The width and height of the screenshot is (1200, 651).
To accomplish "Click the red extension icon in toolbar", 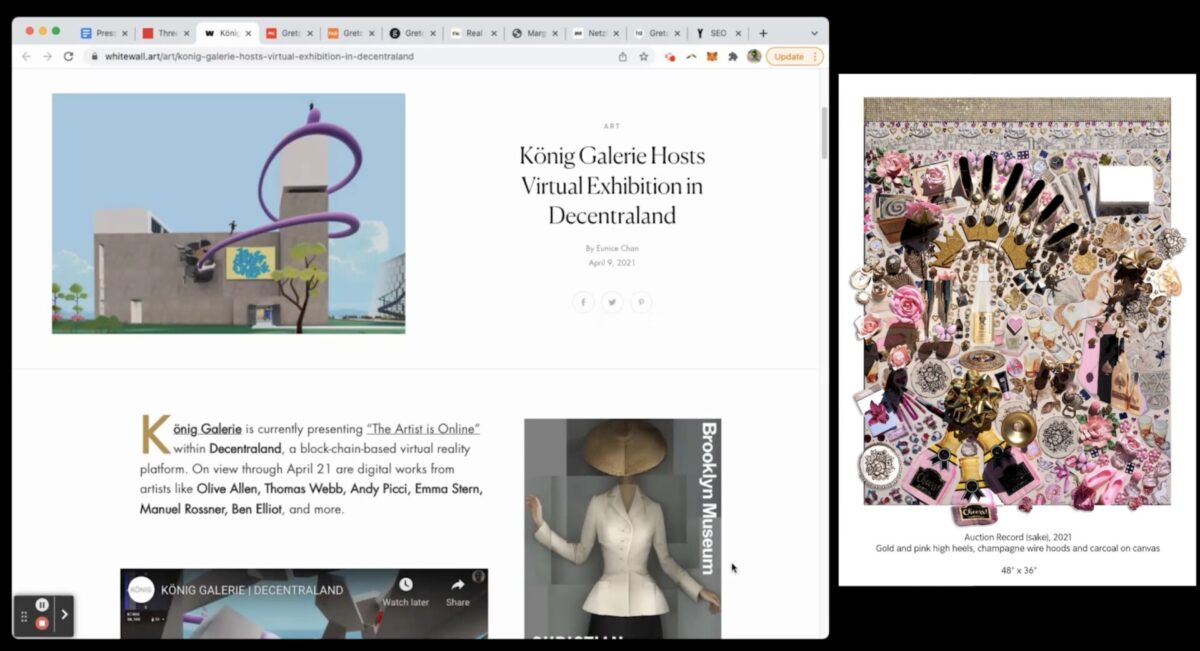I will point(670,57).
